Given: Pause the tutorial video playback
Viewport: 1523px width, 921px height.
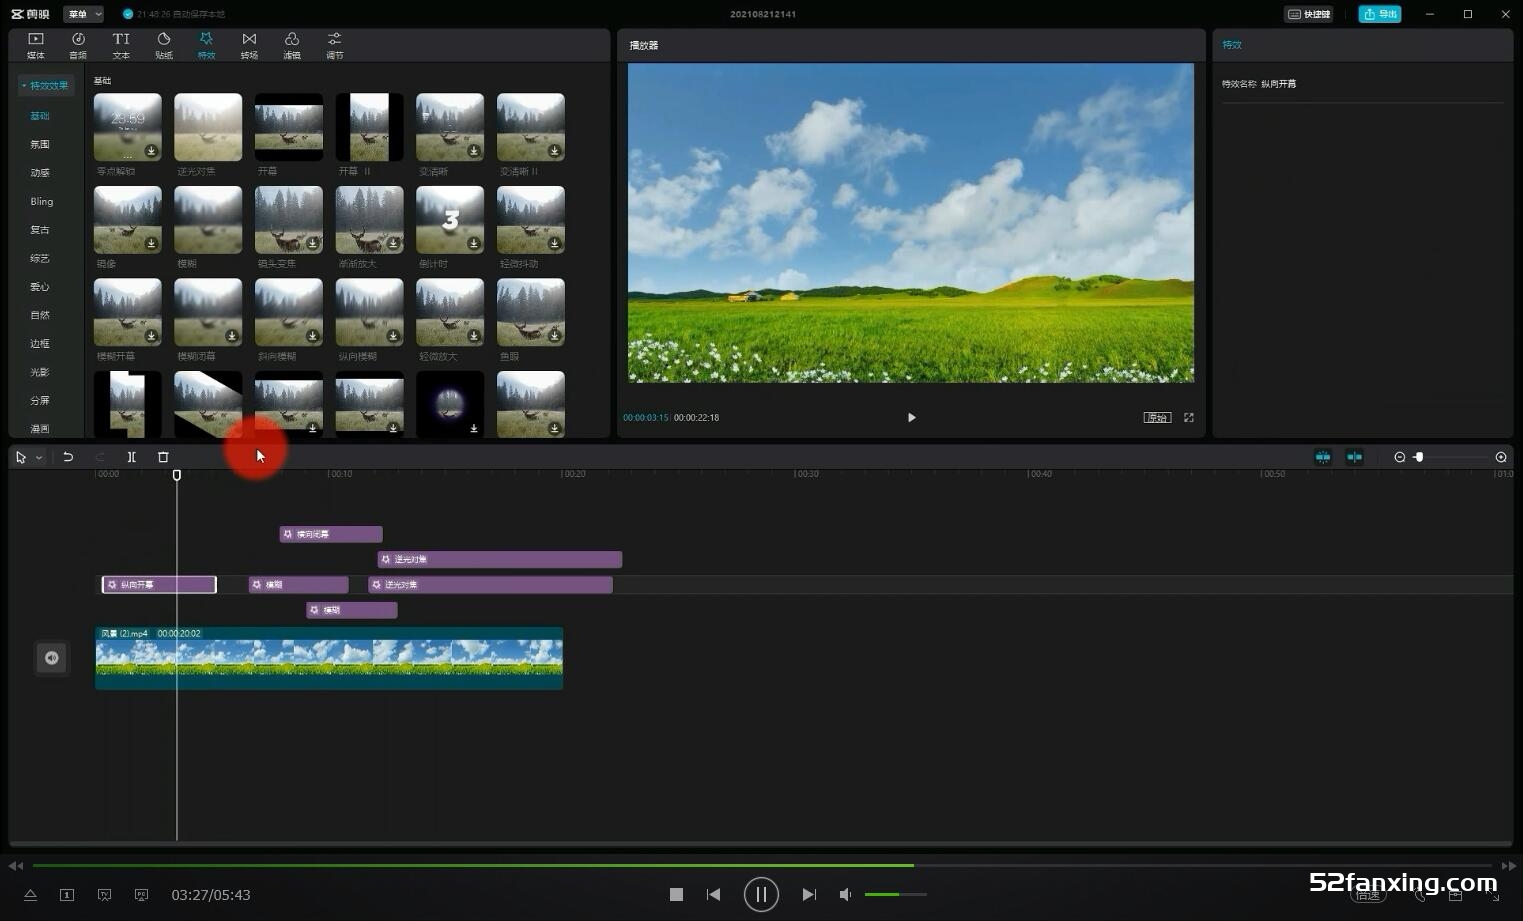Looking at the screenshot, I should coord(761,894).
